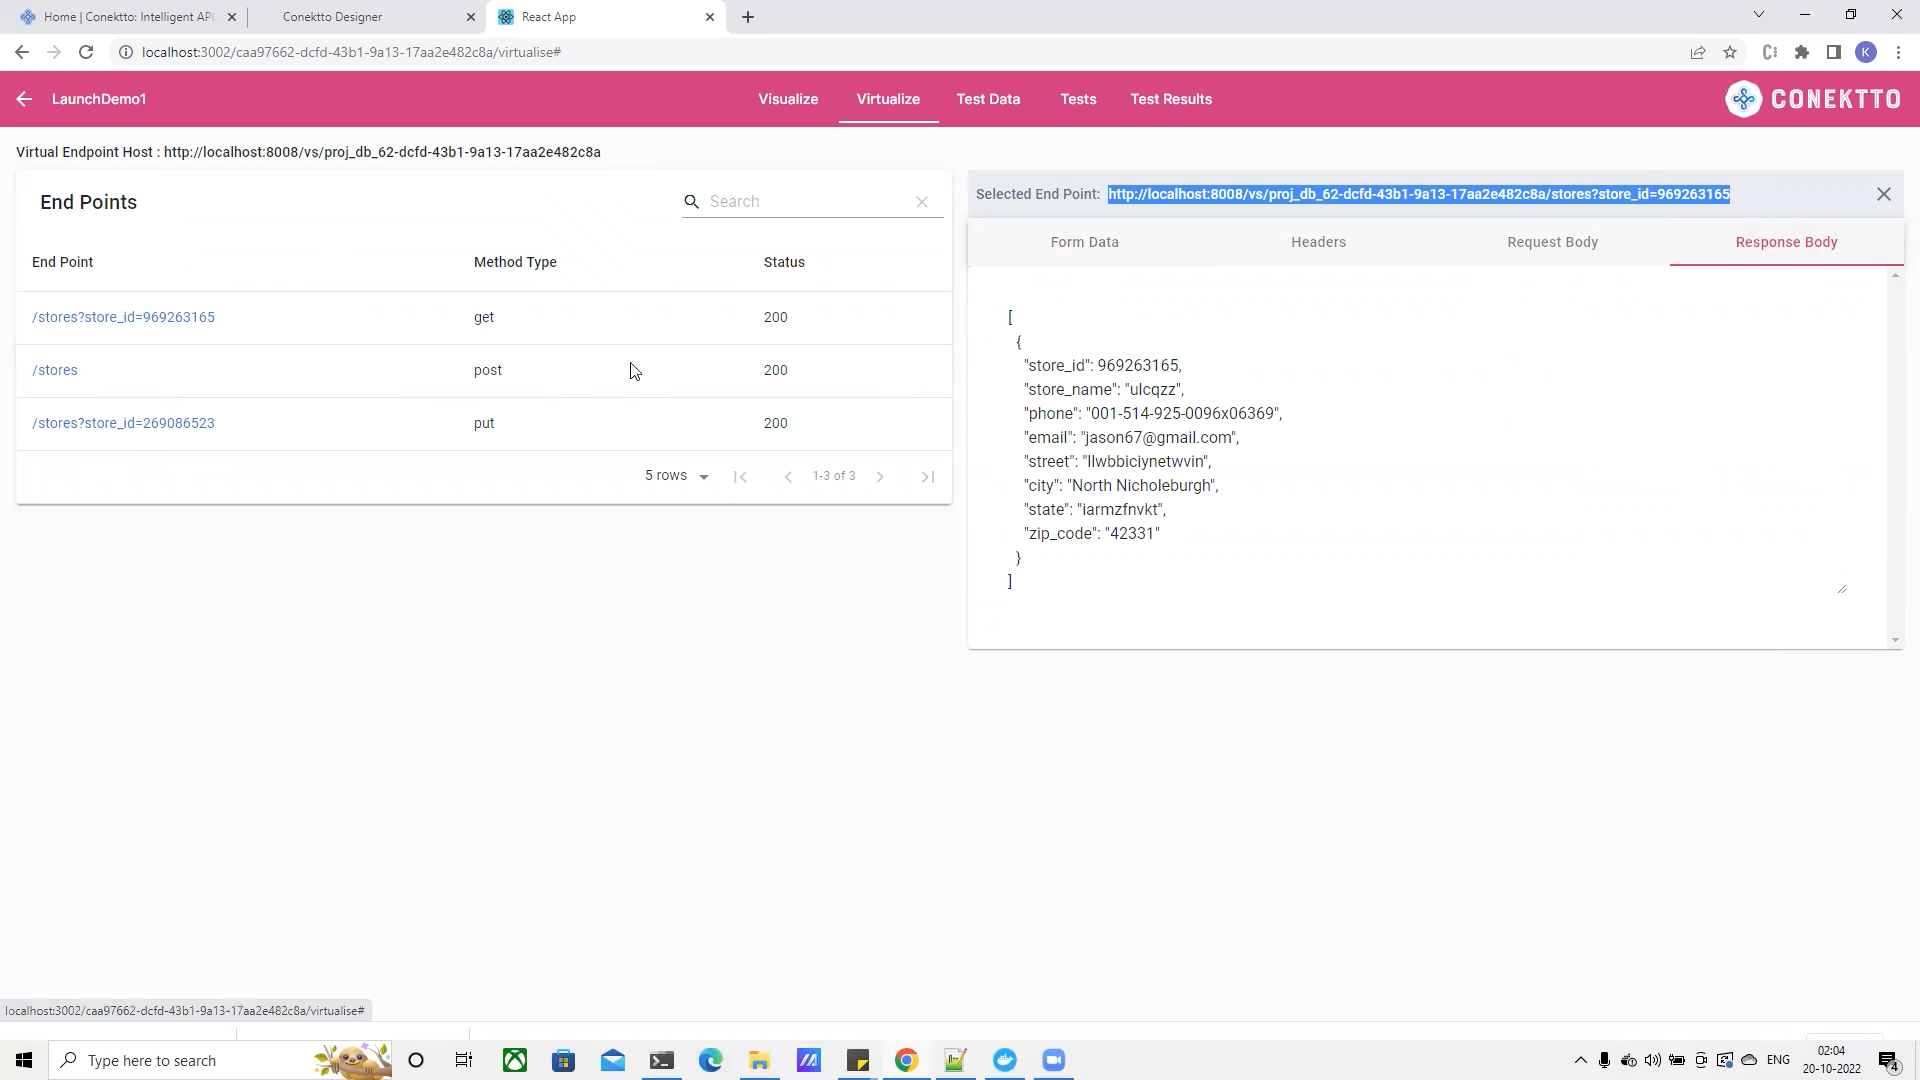
Task: Close the Selected End Point panel
Action: pos(1883,194)
